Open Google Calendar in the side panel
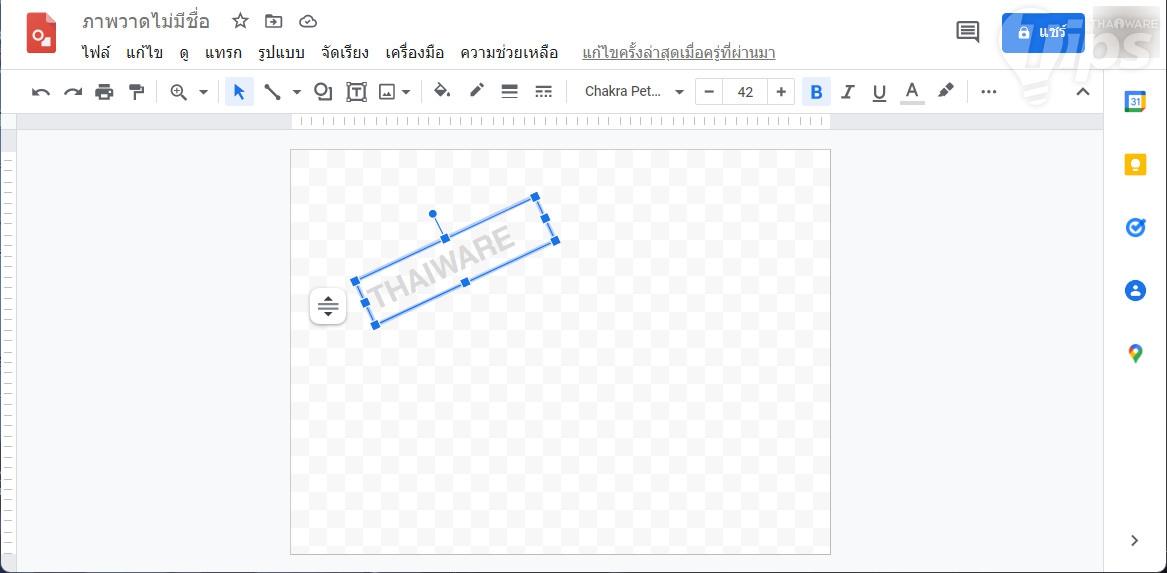This screenshot has width=1167, height=573. pyautogui.click(x=1134, y=101)
